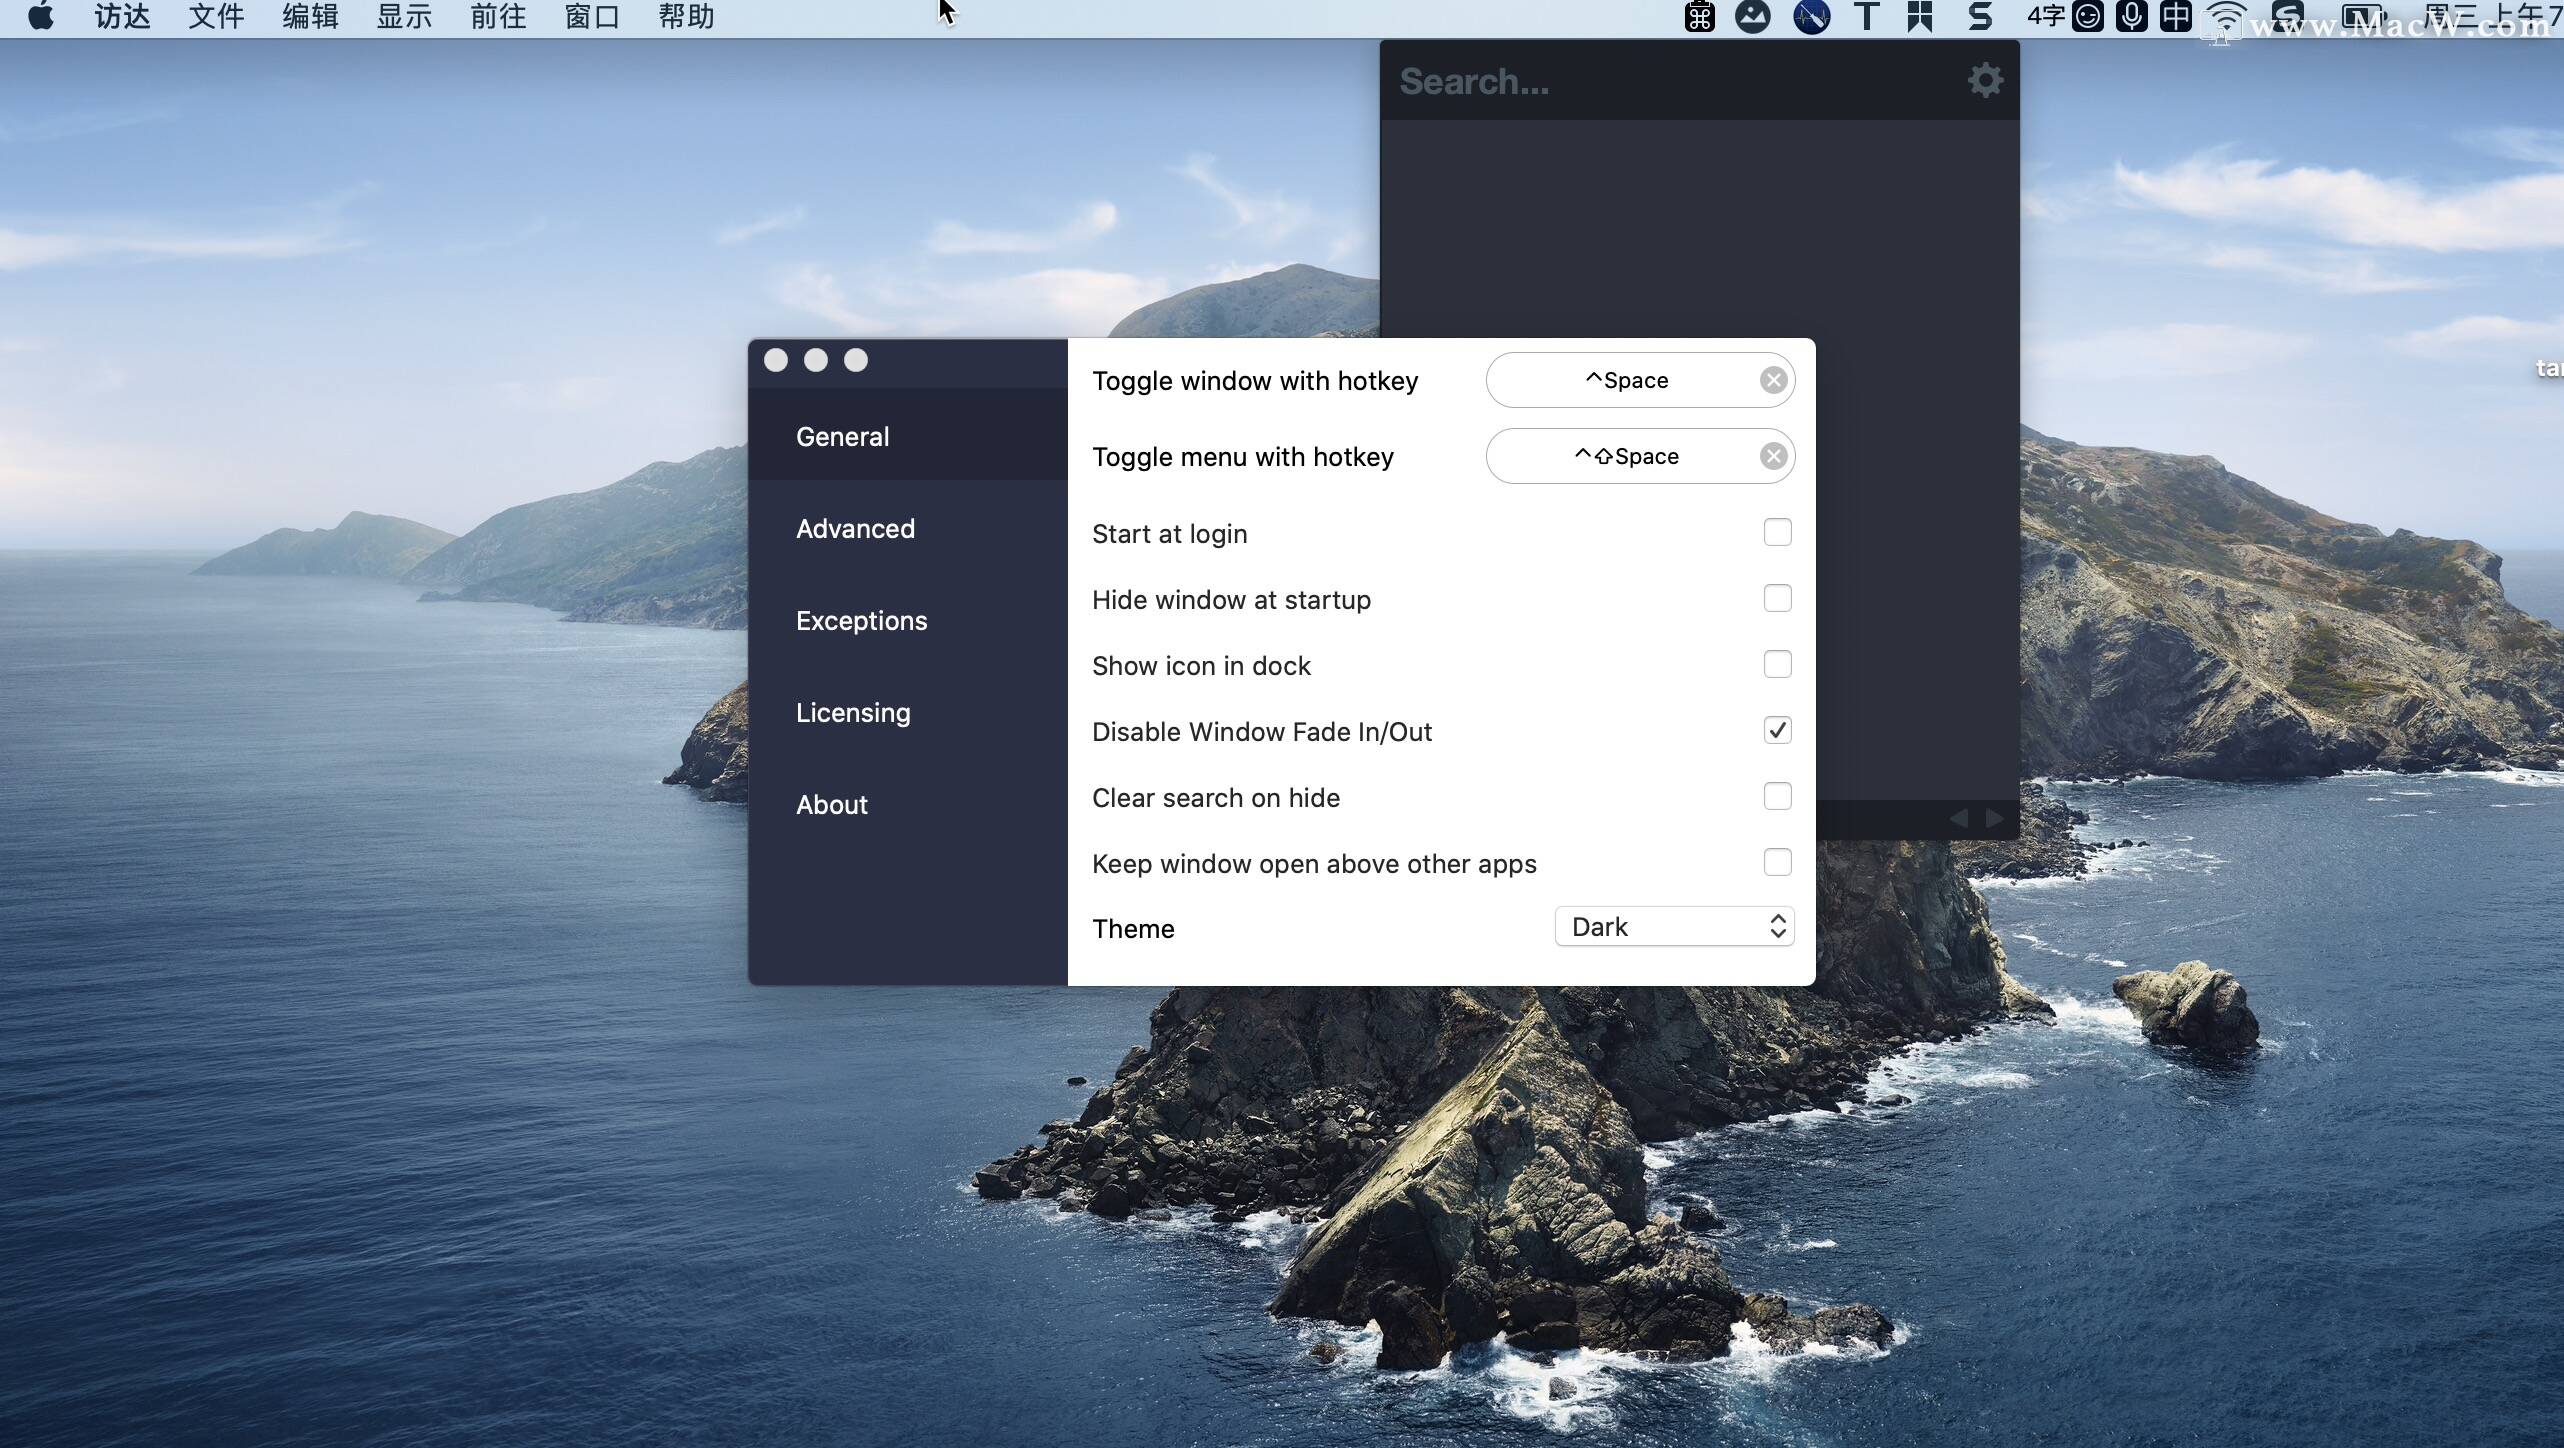This screenshot has height=1448, width=2564.
Task: Enable Keep window open above other apps
Action: [x=1777, y=863]
